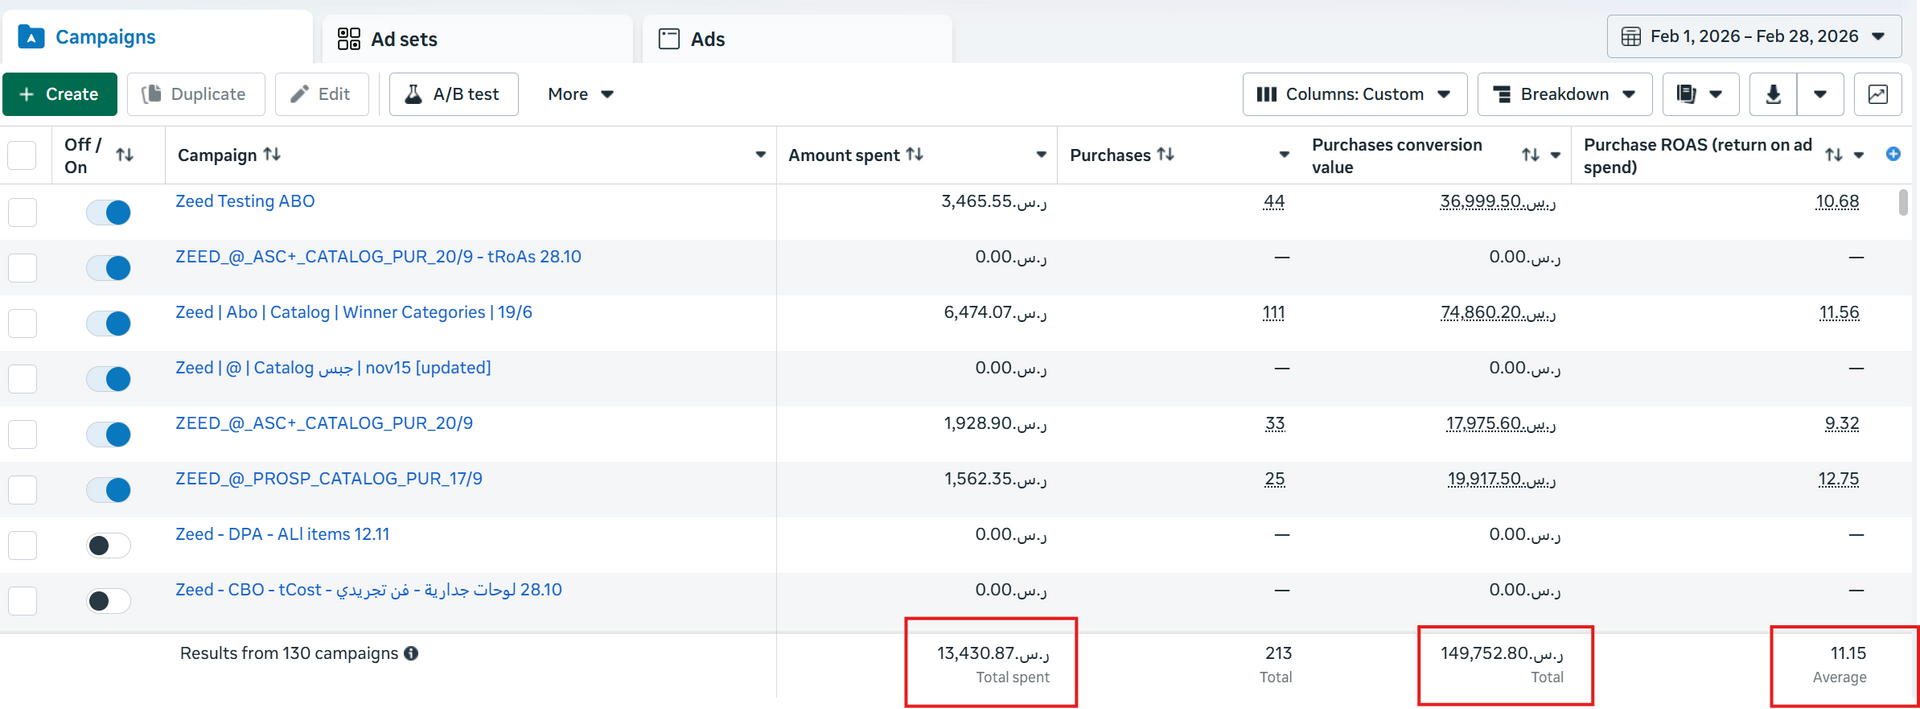Check the Zeed - DPA - ALl items row checkbox
This screenshot has height=709, width=1920.
(22, 545)
